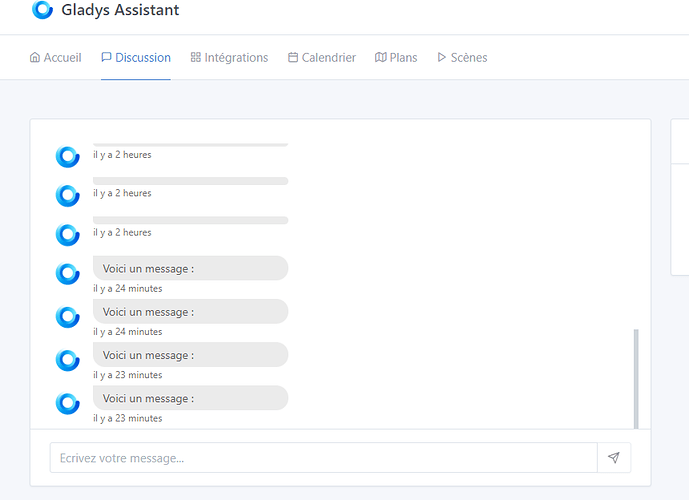Click the topmost 'il y a 2 heures' timestamp
This screenshot has height=500, width=689.
coord(122,155)
